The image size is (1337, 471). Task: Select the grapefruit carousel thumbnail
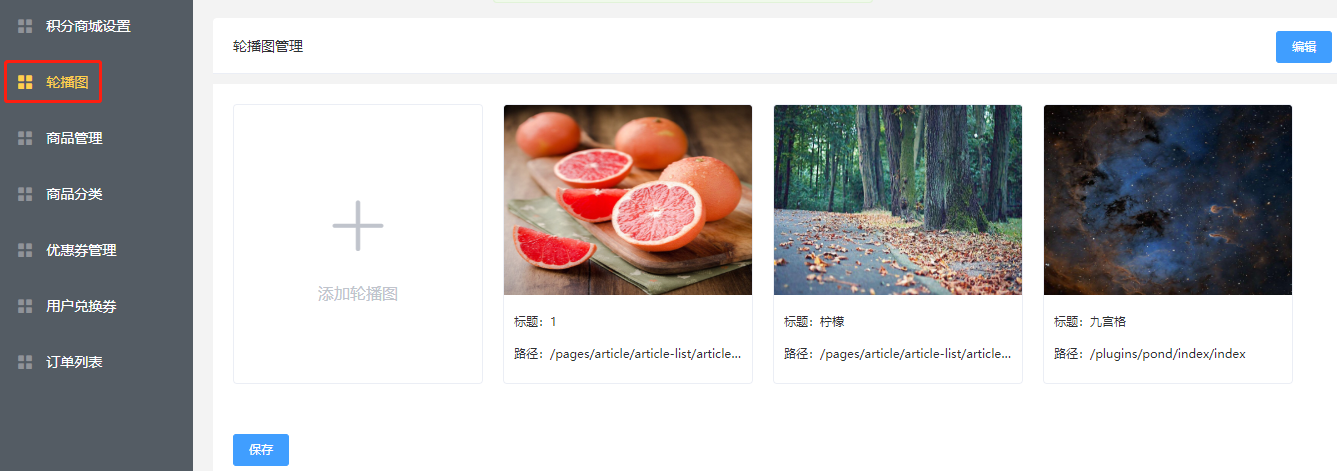(x=628, y=200)
